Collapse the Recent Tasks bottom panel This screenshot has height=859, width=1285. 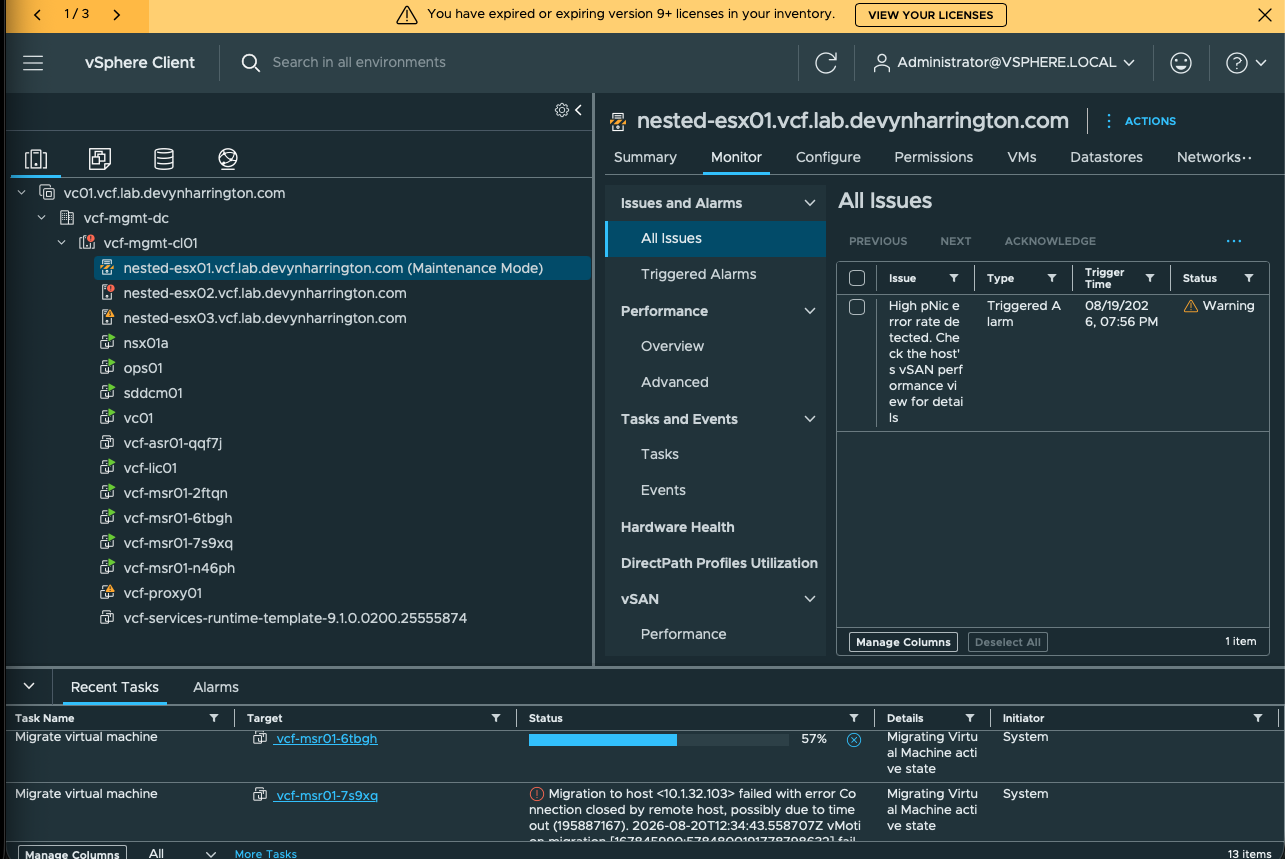[29, 686]
